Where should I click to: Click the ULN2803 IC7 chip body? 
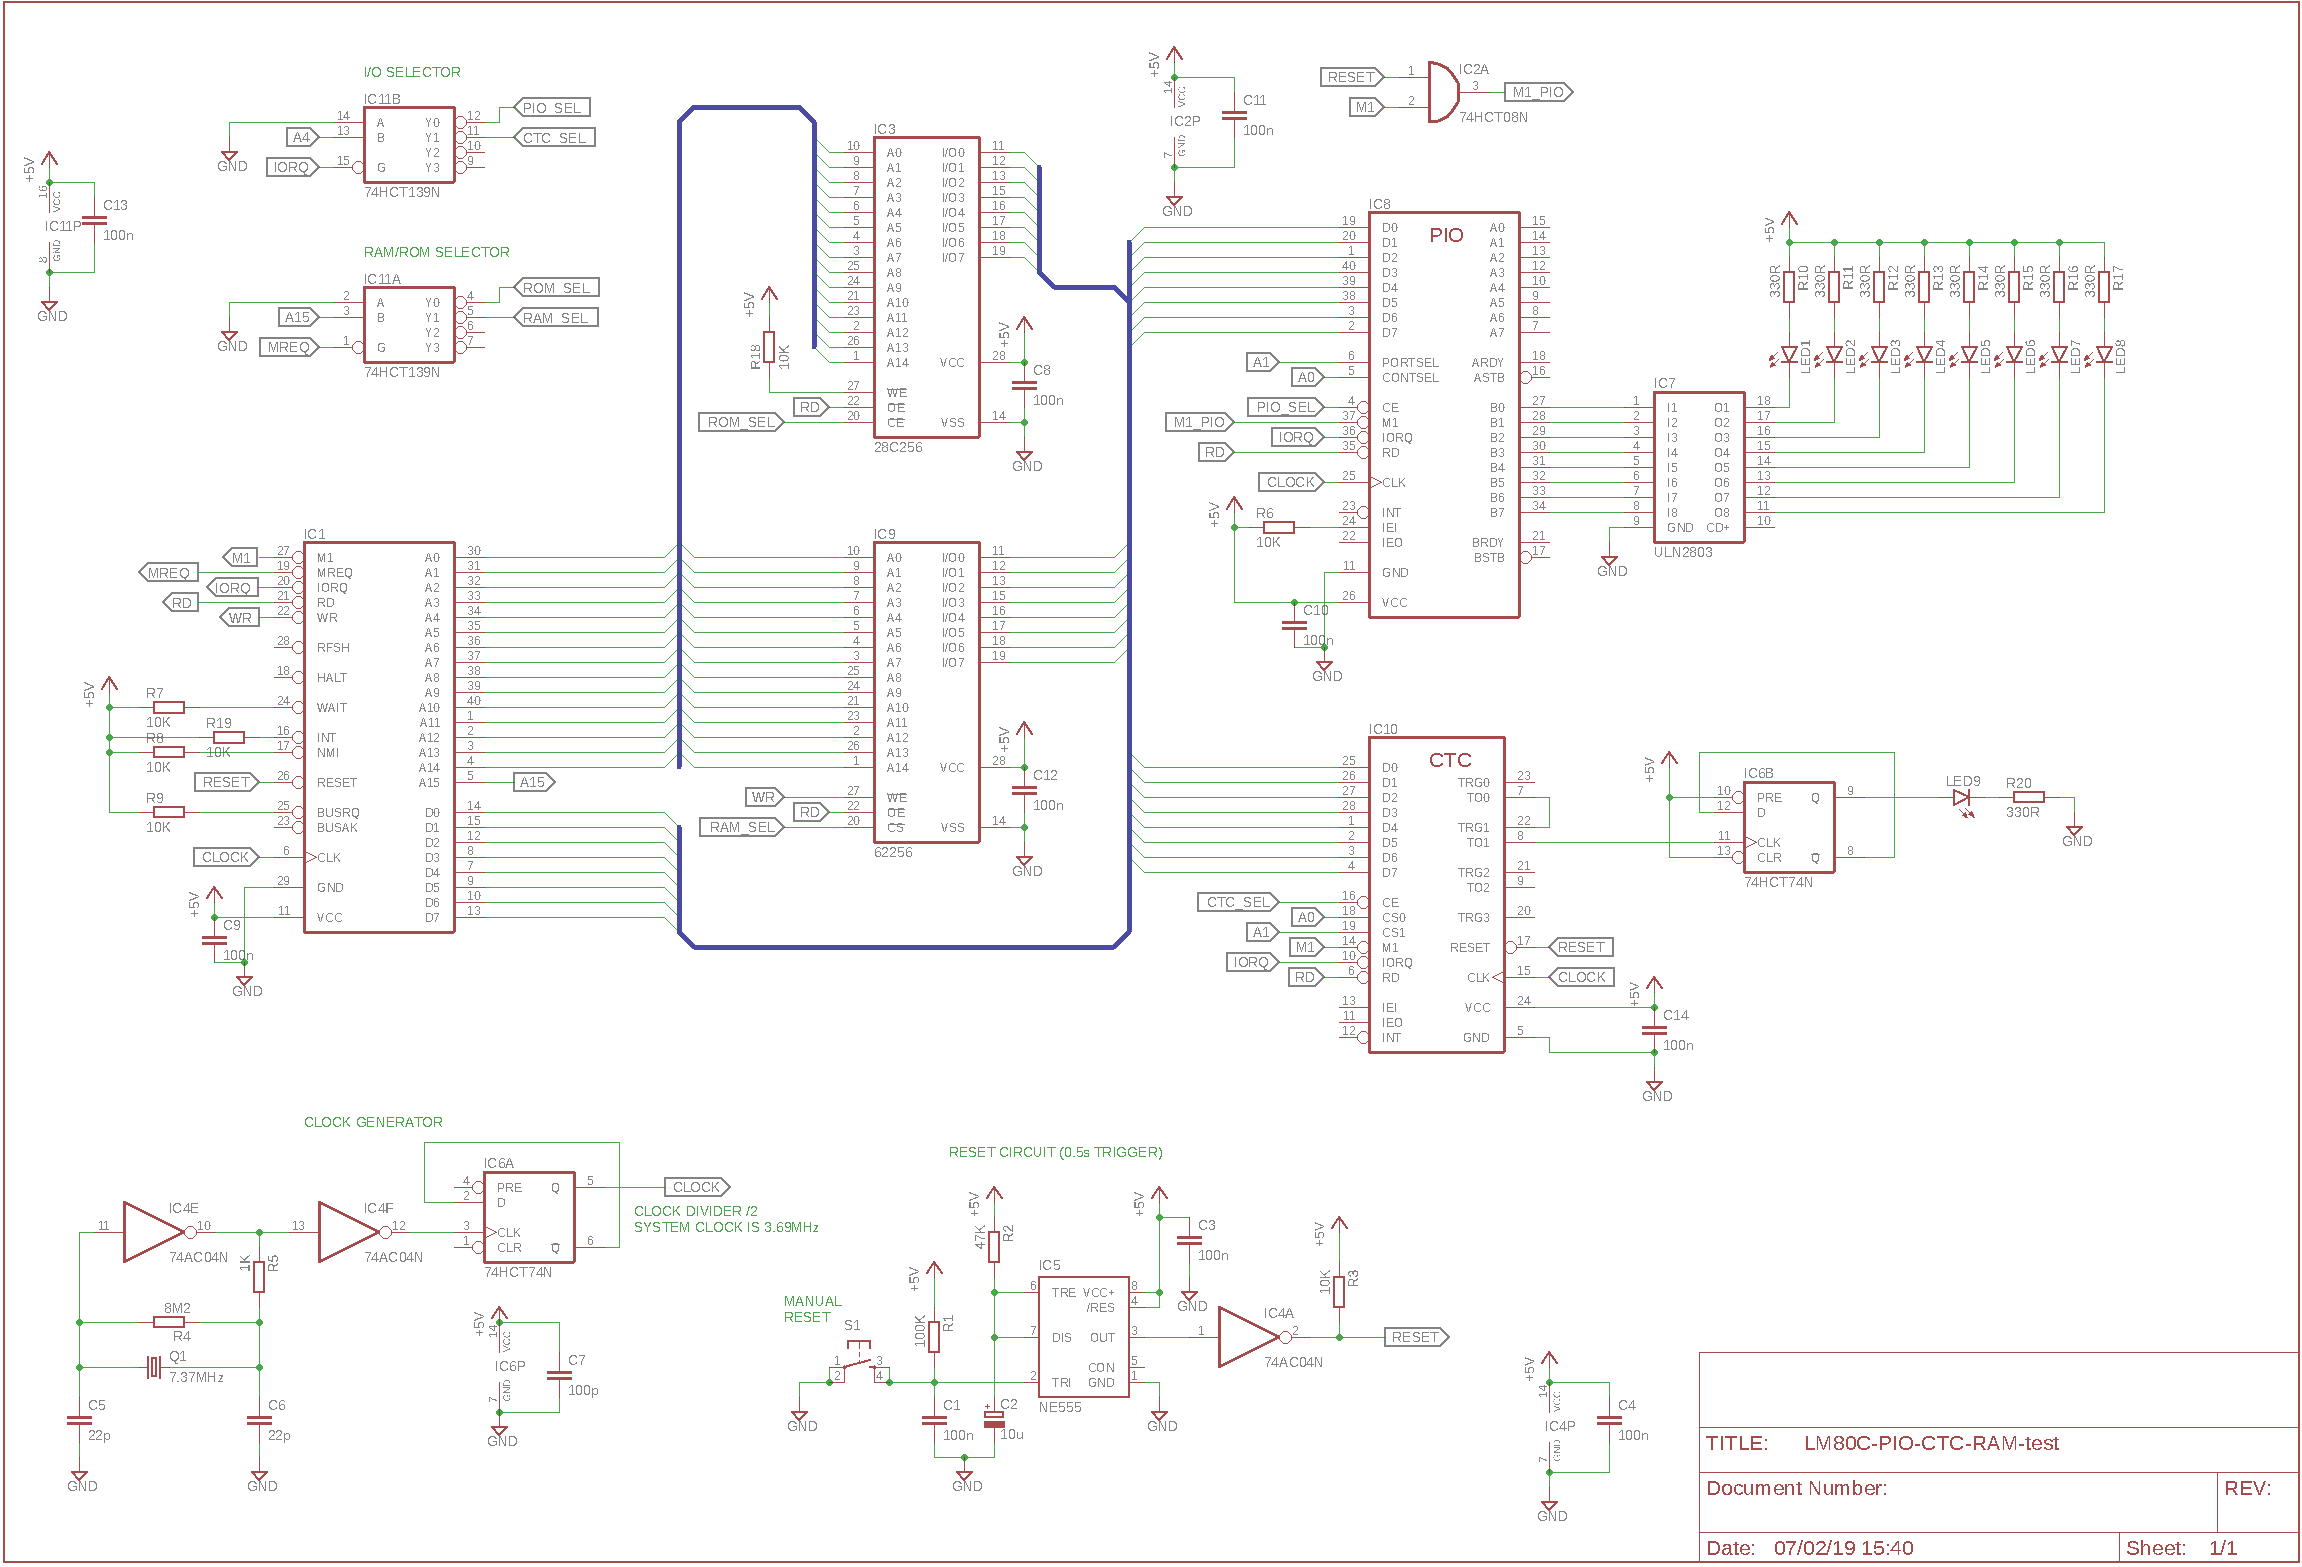click(1698, 467)
